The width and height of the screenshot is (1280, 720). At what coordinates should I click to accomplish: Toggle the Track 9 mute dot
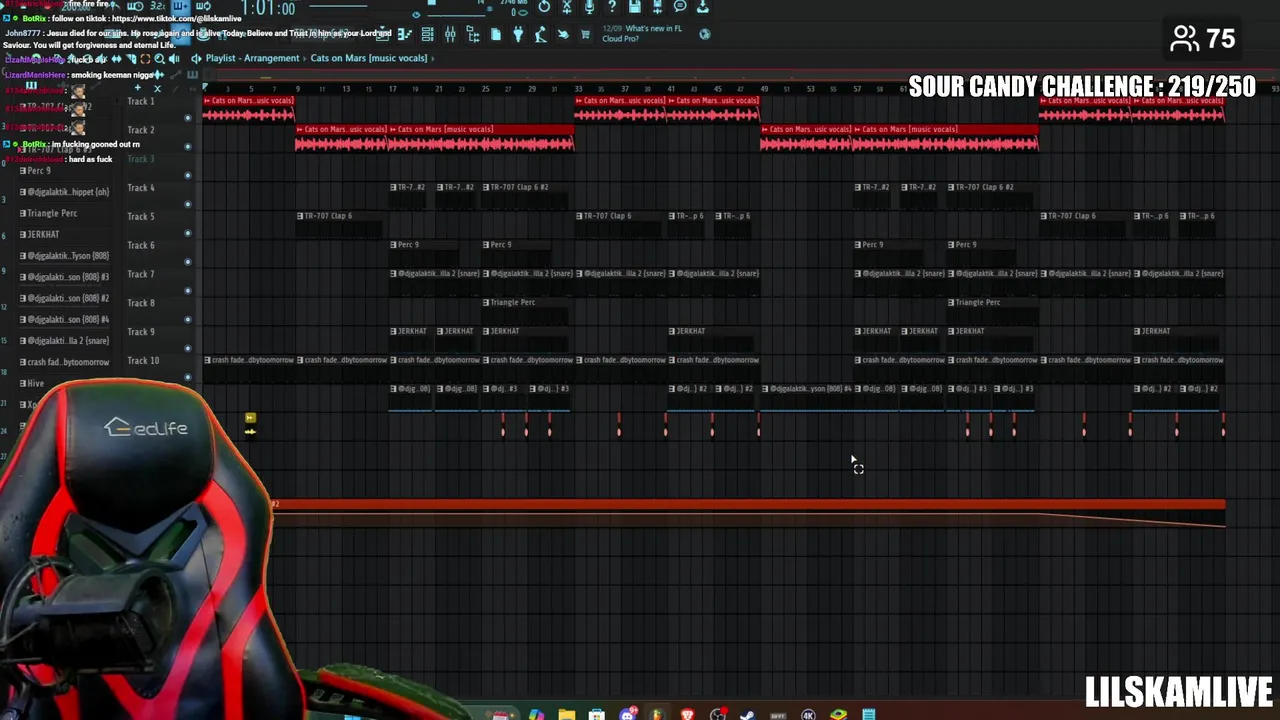(188, 349)
